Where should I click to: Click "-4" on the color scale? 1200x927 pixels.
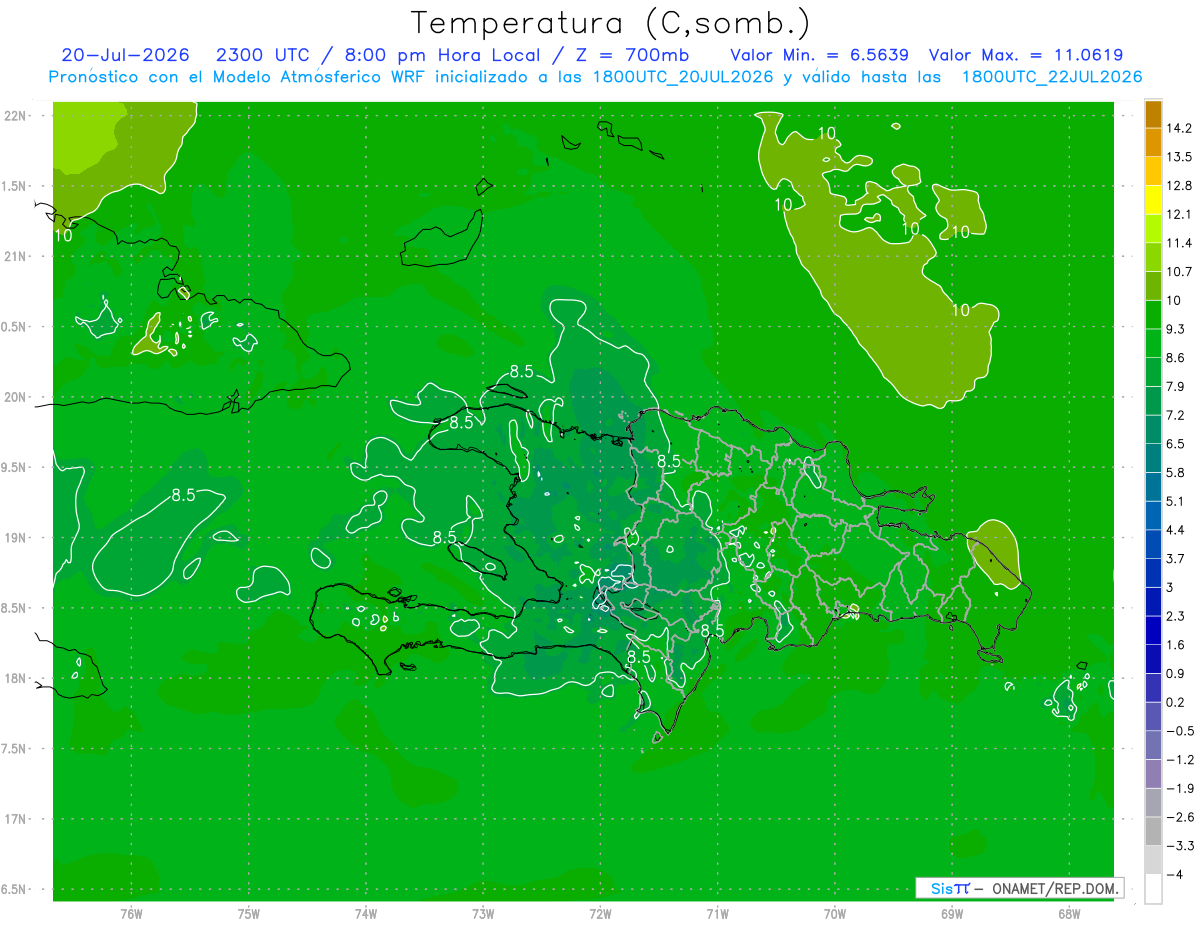(x=1174, y=874)
